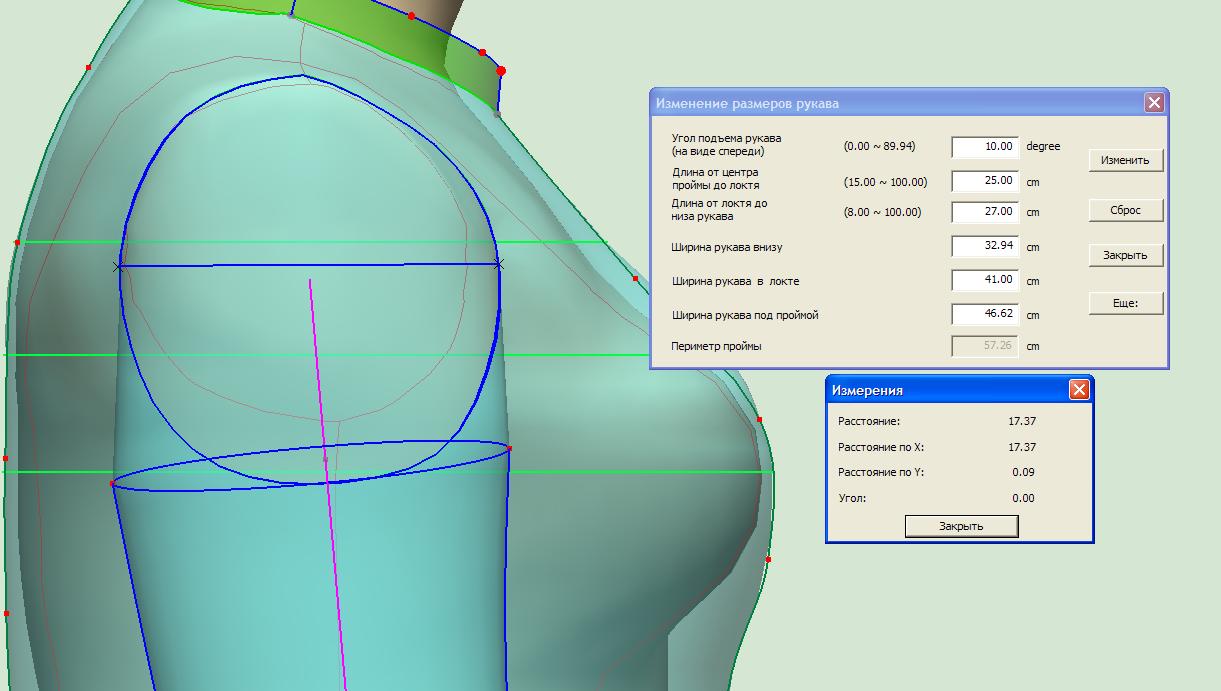
Task: Click the elbow-to-hem length field showing 27.00
Action: click(984, 212)
